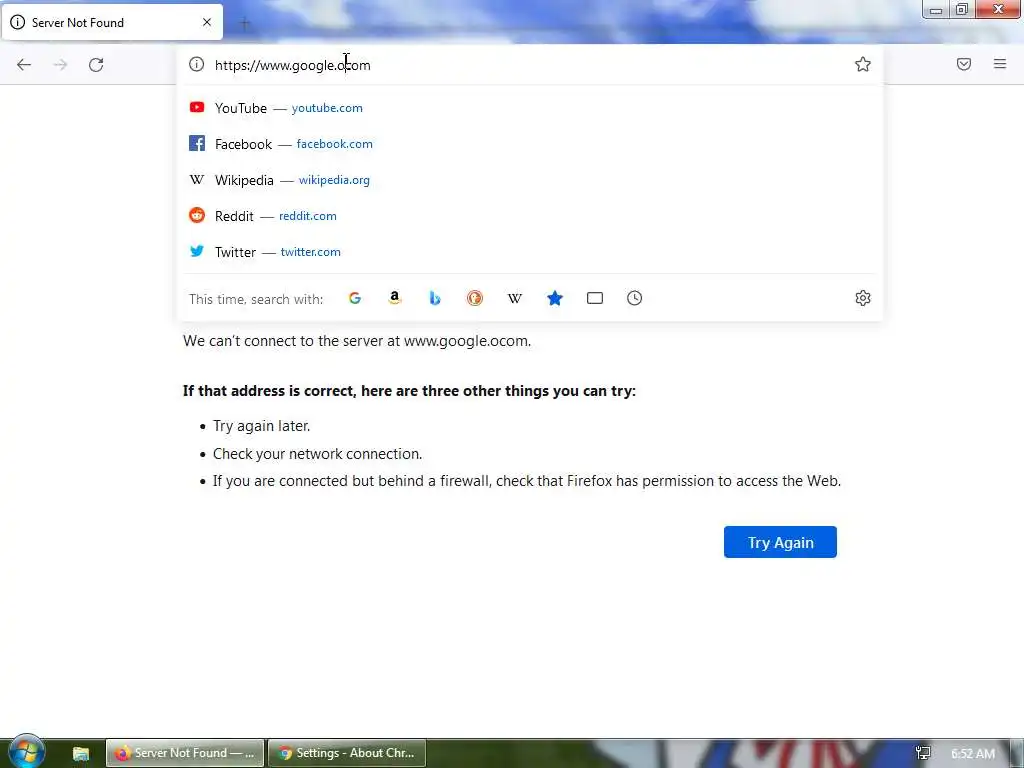The image size is (1024, 768).
Task: Click inside the URL address field
Action: 529,65
